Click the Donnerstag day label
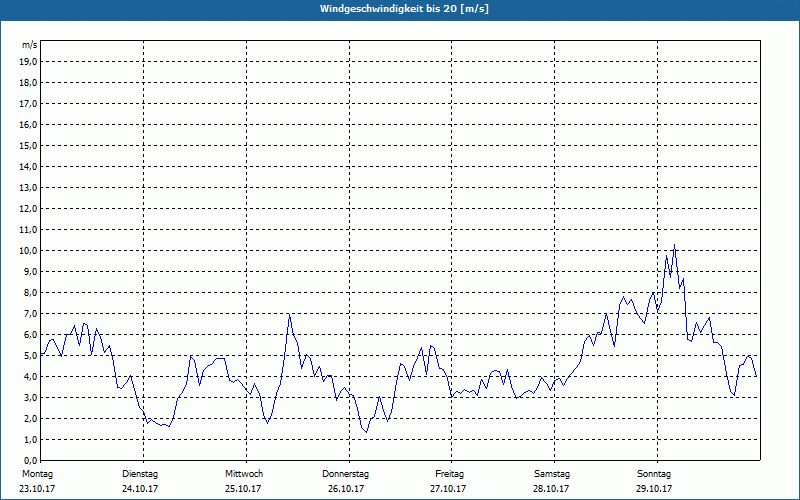The image size is (800, 500). click(x=345, y=474)
